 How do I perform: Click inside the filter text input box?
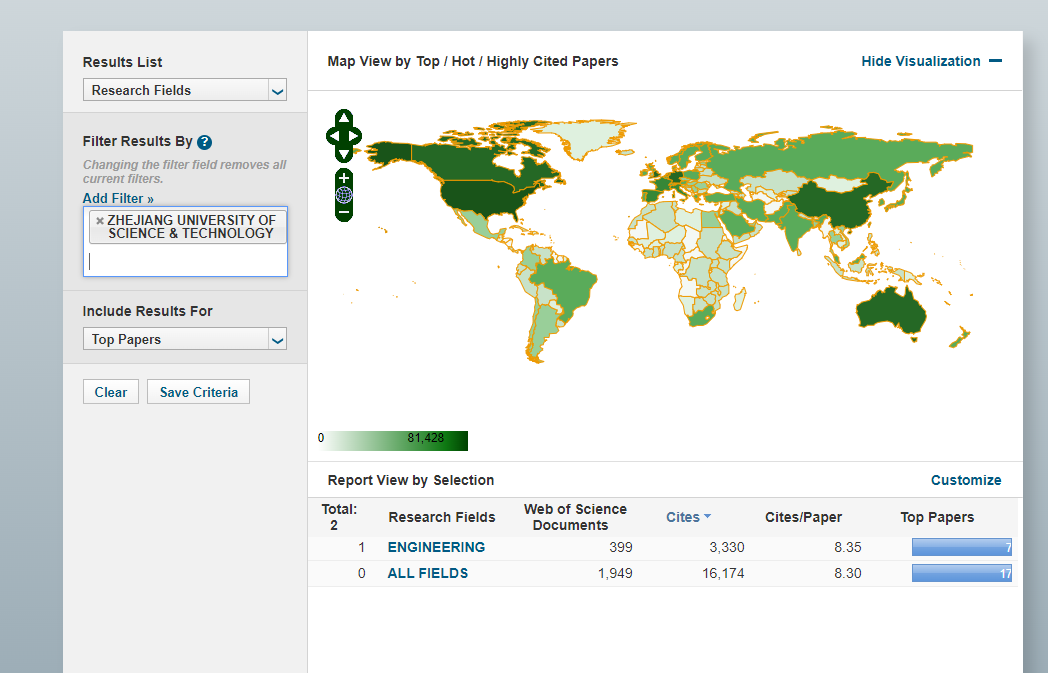185,261
